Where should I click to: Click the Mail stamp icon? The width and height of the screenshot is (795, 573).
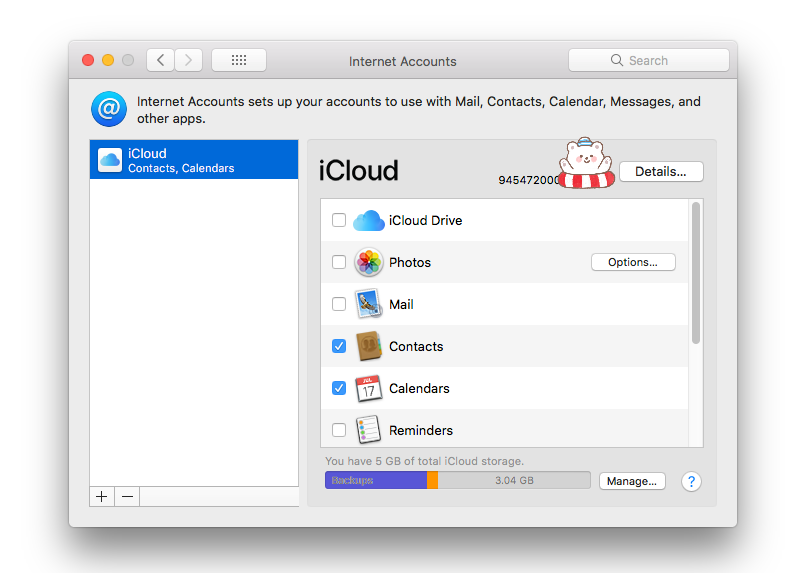[369, 304]
